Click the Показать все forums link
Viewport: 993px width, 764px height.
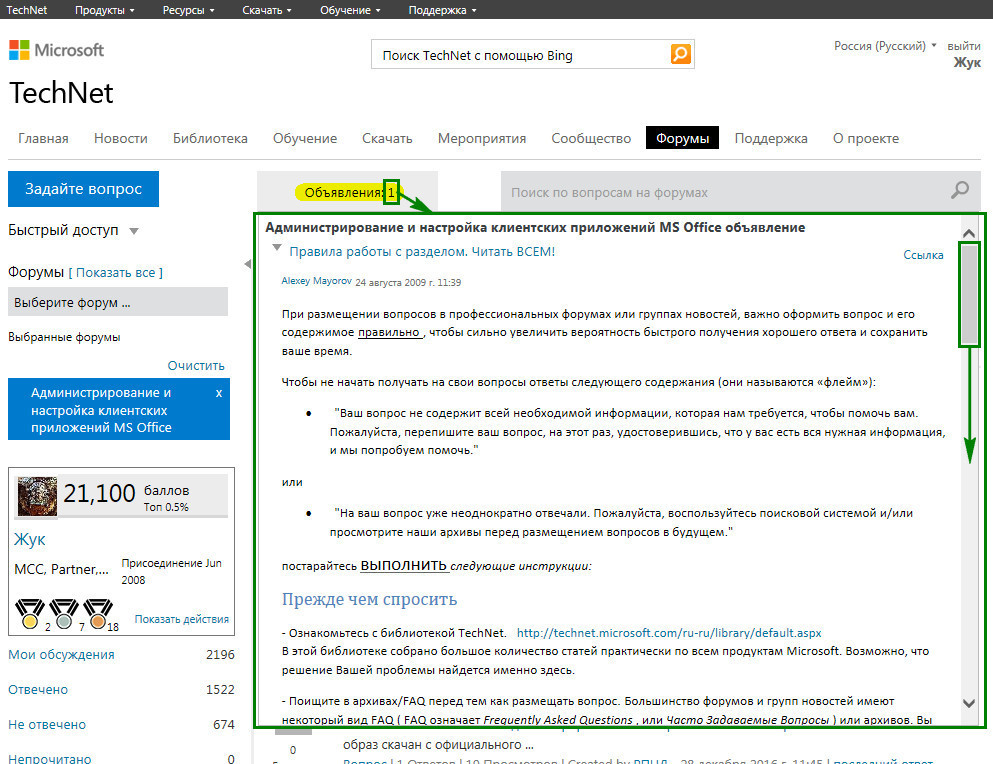pos(115,272)
